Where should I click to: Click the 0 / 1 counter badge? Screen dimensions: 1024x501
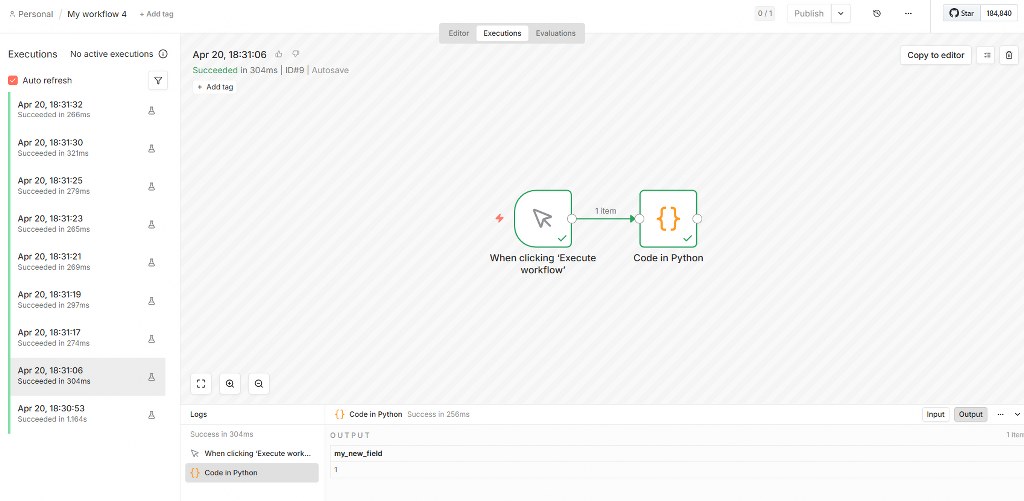[764, 14]
